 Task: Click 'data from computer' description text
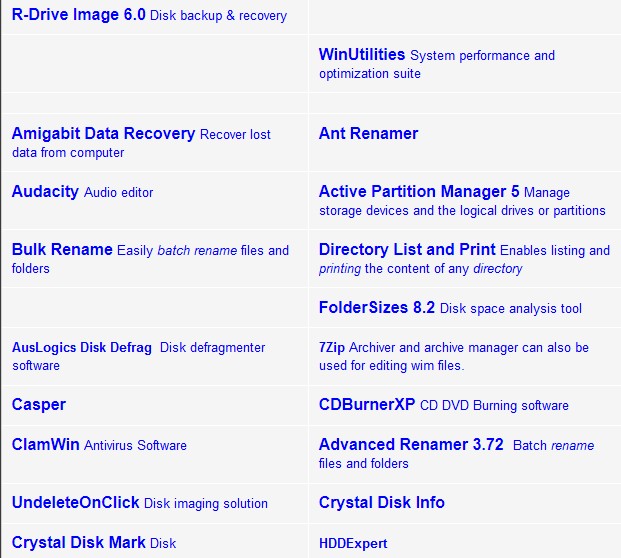(x=68, y=153)
